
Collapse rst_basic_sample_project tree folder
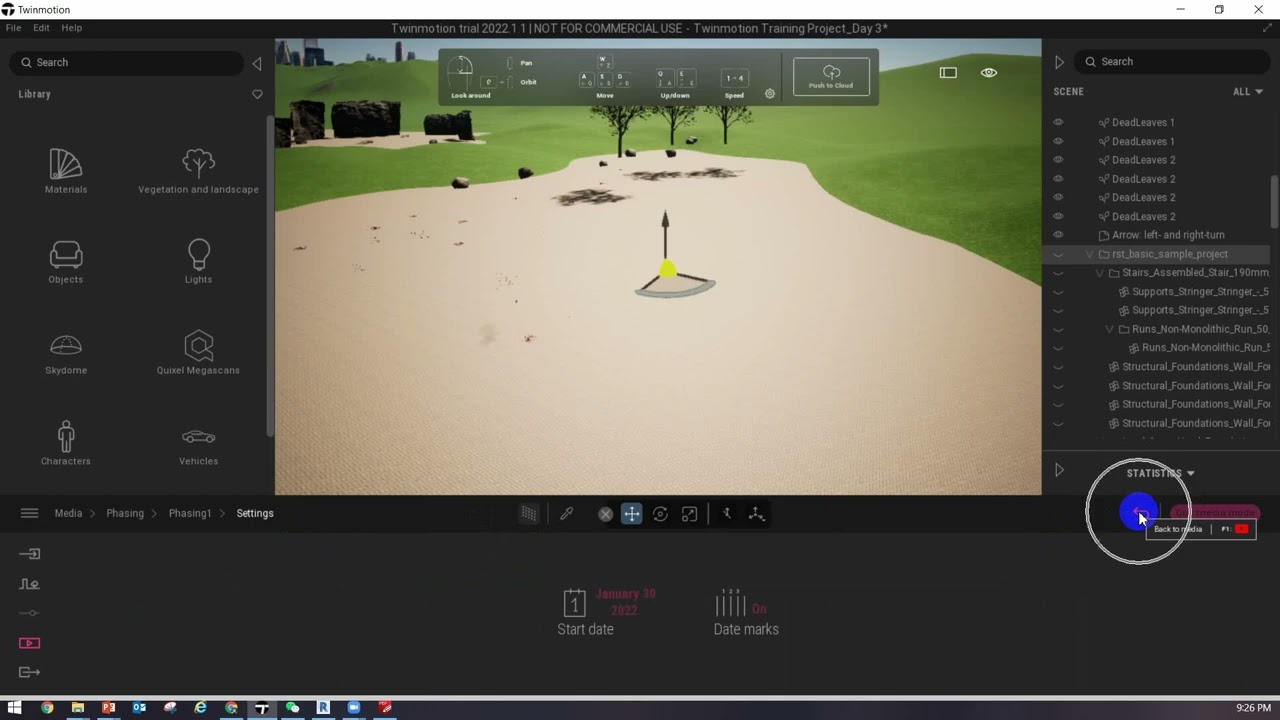[x=1090, y=254]
